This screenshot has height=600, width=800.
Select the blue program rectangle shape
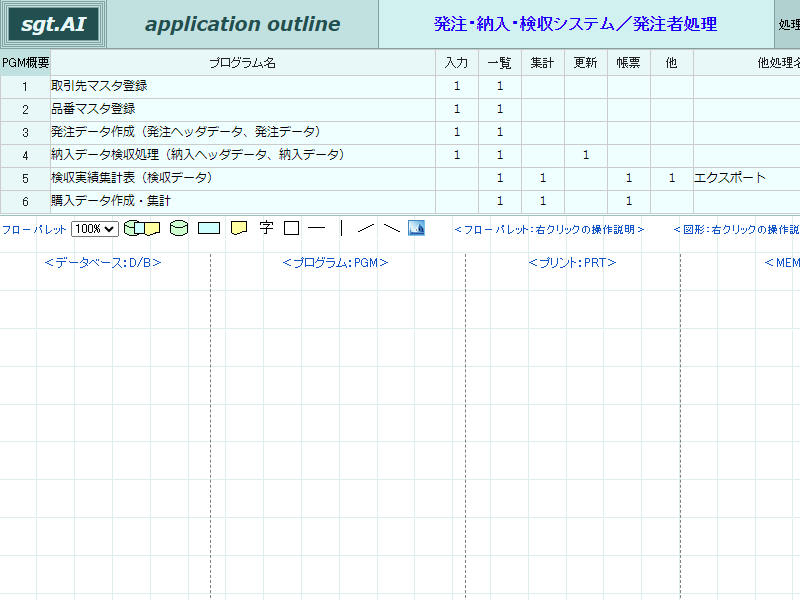tap(209, 228)
